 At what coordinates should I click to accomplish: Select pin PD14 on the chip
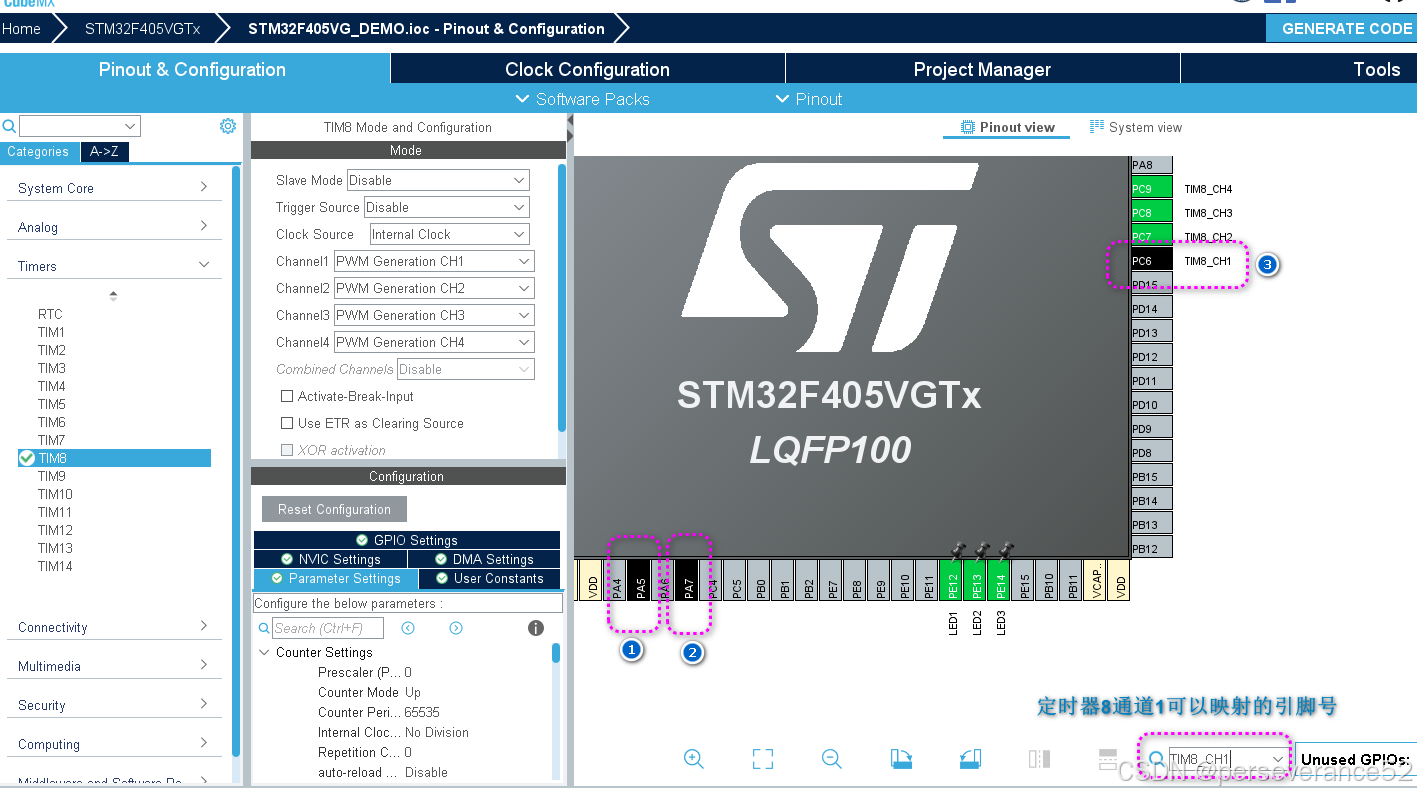1151,308
